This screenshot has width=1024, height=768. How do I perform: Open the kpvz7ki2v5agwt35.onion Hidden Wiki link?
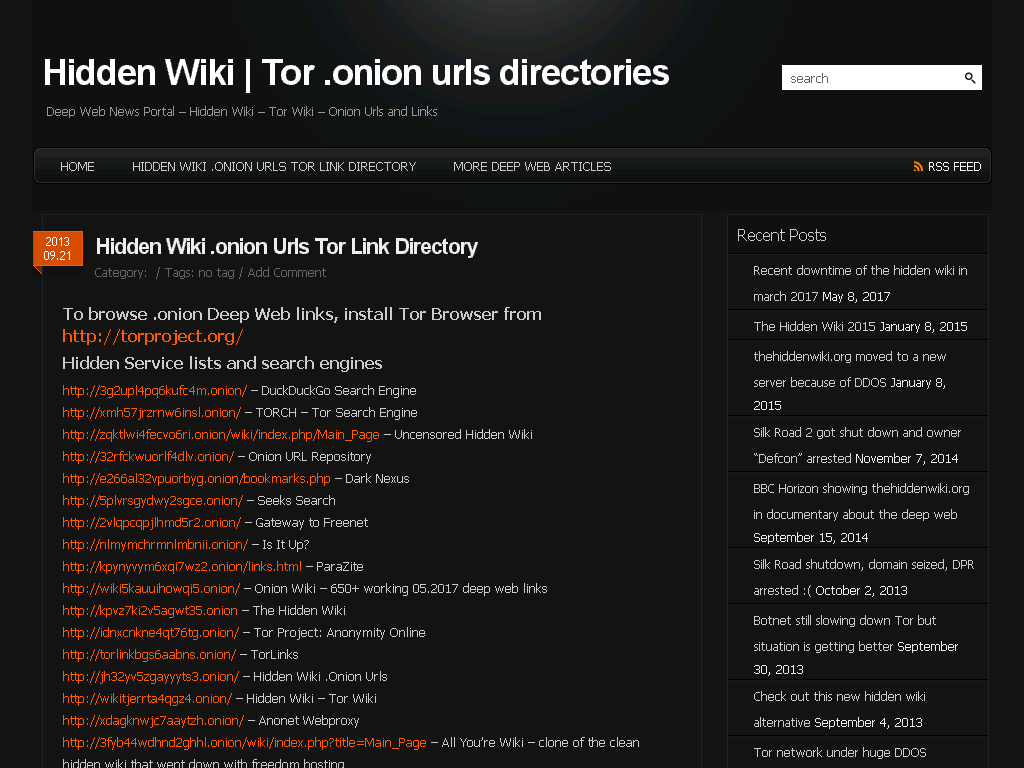tap(150, 611)
